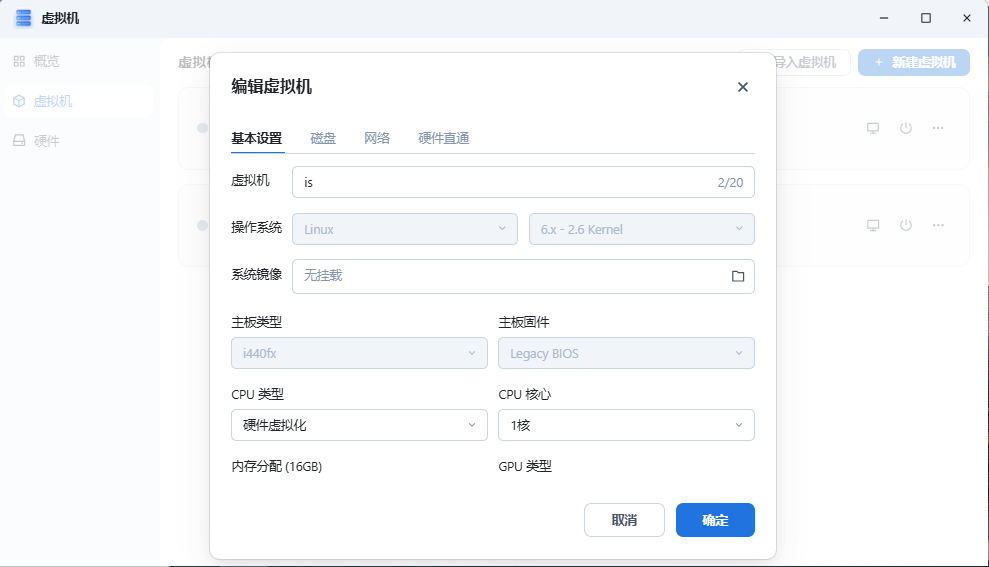Open the console monitor icon of first VM

872,128
